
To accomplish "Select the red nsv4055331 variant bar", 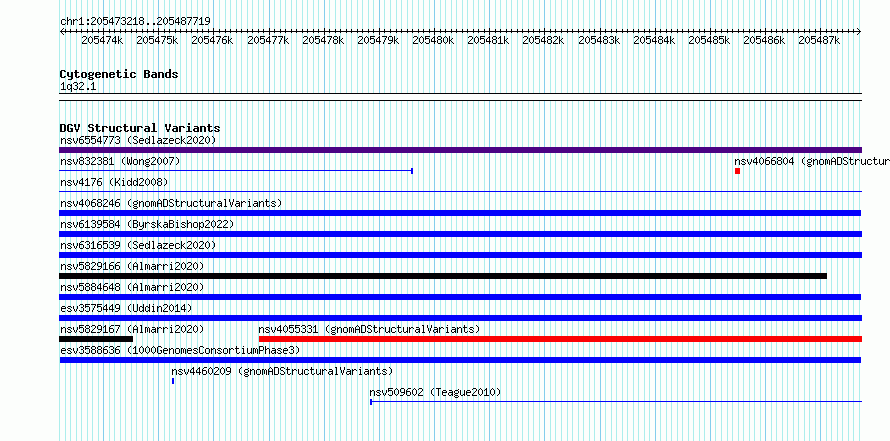I will (560, 339).
